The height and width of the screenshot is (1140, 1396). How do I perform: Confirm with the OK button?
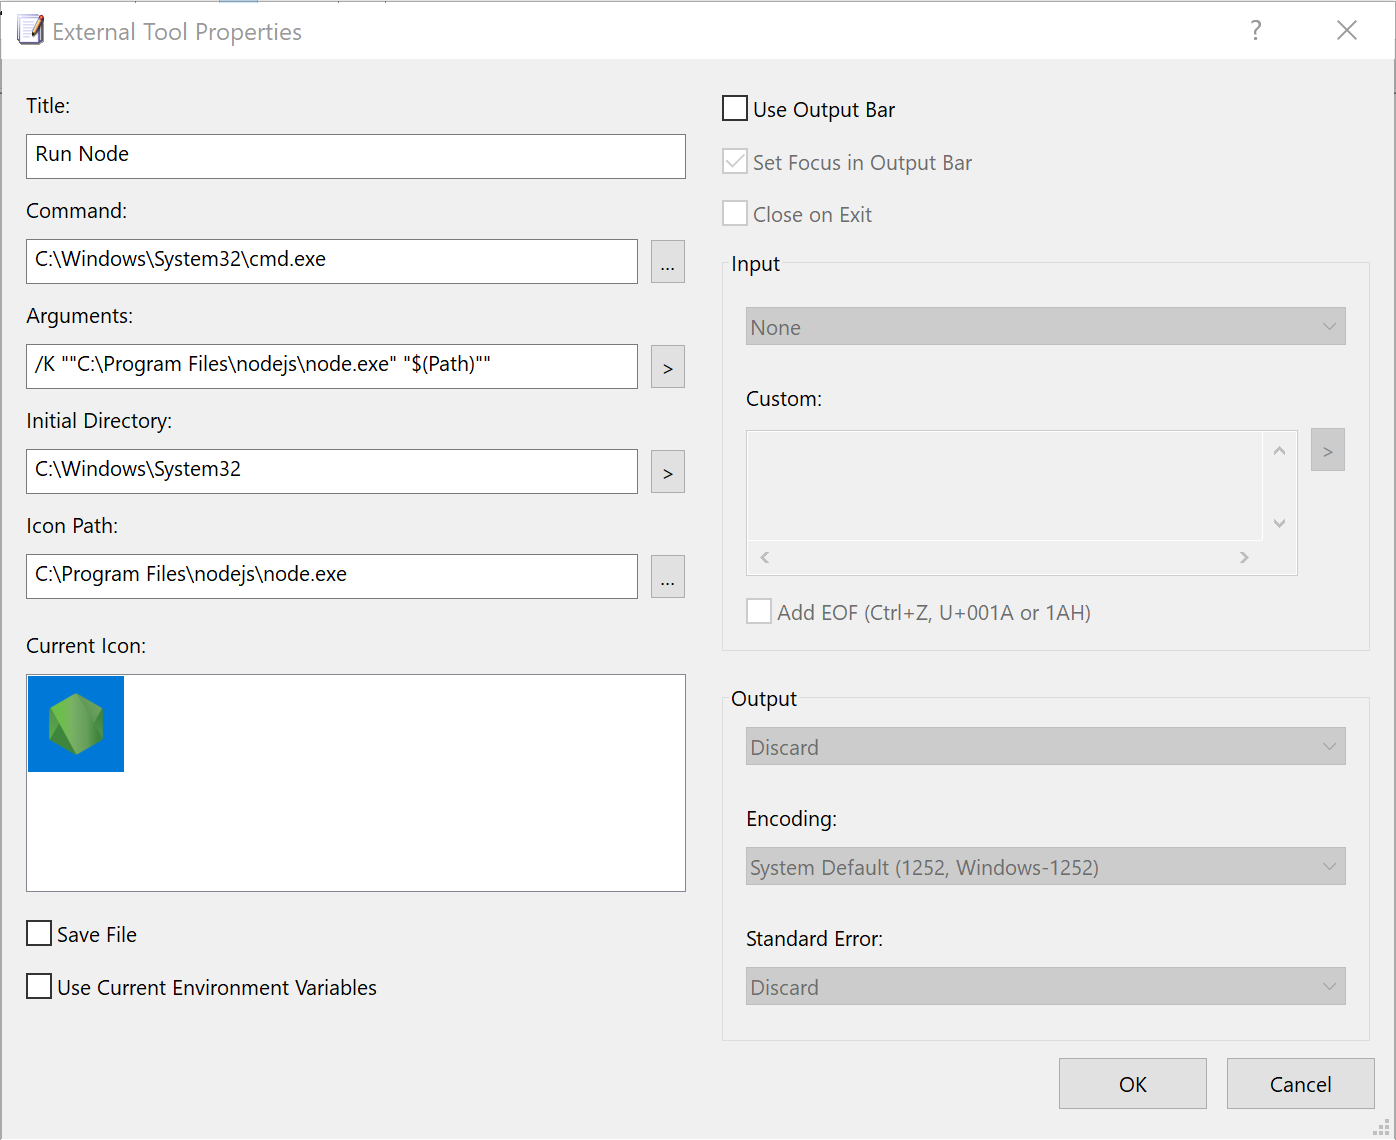click(1133, 1084)
